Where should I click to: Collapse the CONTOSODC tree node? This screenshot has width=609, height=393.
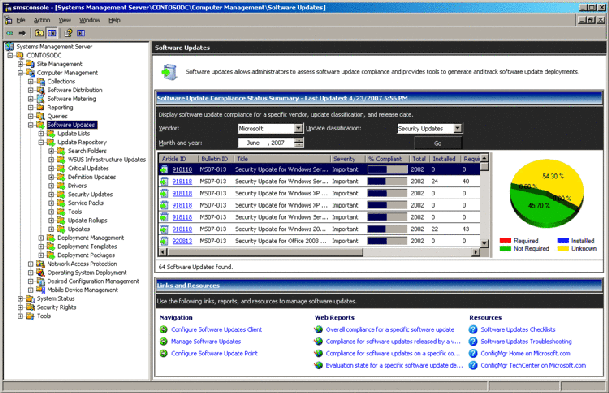[x=10, y=55]
